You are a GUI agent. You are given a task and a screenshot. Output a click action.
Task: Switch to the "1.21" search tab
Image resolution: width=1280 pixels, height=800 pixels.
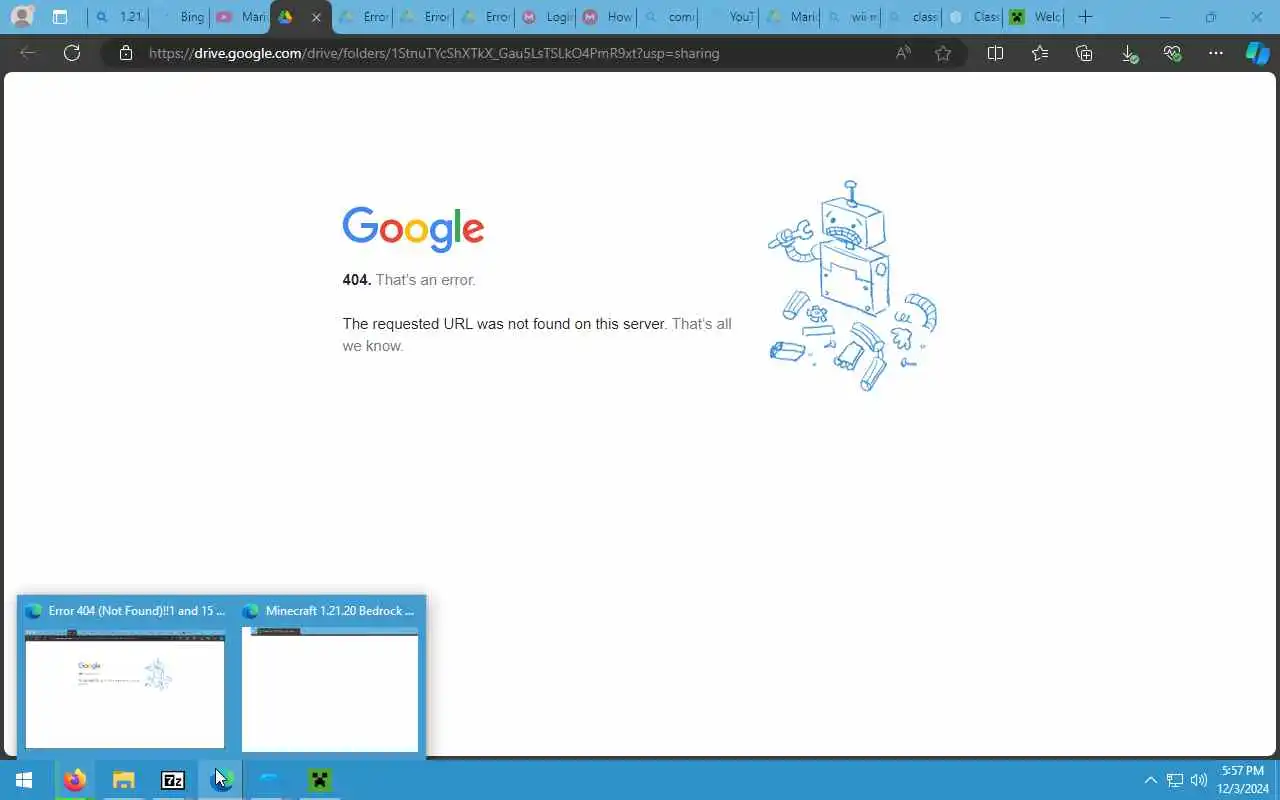coord(118,17)
